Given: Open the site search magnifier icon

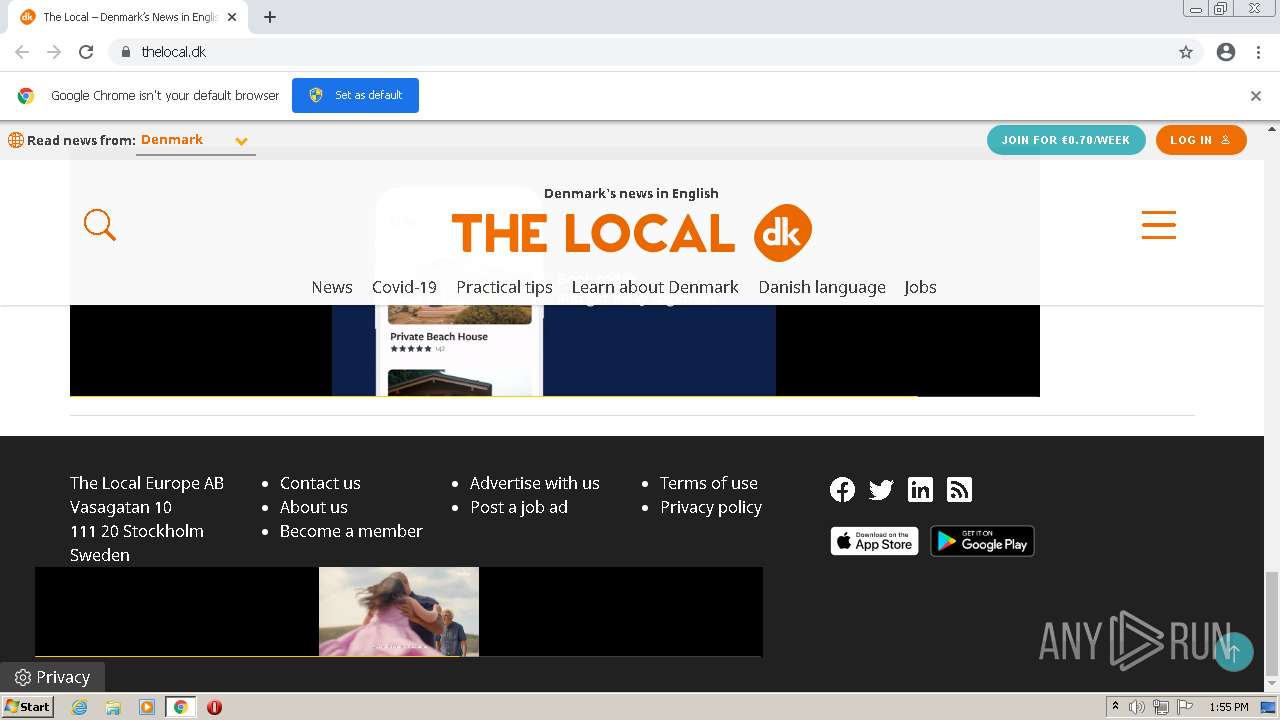Looking at the screenshot, I should click(100, 225).
